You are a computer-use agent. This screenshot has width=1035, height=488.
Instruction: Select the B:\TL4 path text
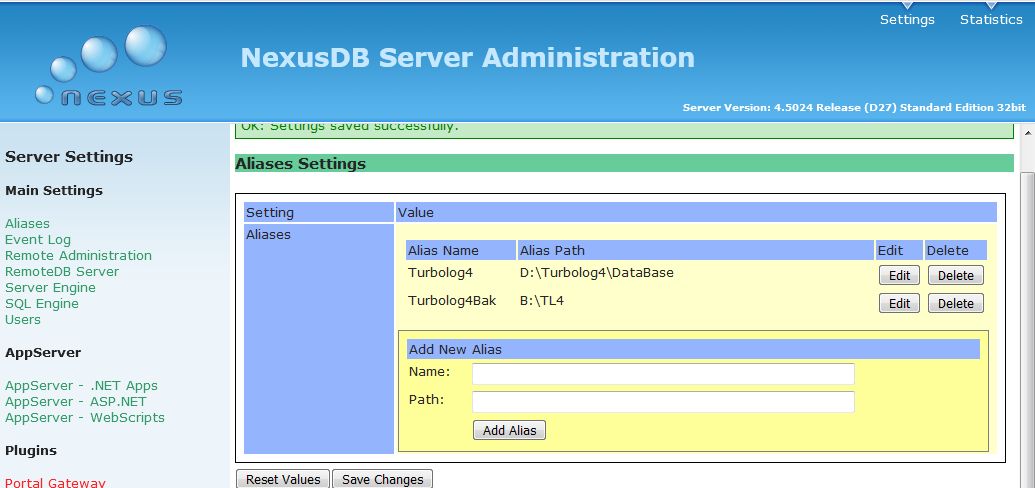click(541, 300)
